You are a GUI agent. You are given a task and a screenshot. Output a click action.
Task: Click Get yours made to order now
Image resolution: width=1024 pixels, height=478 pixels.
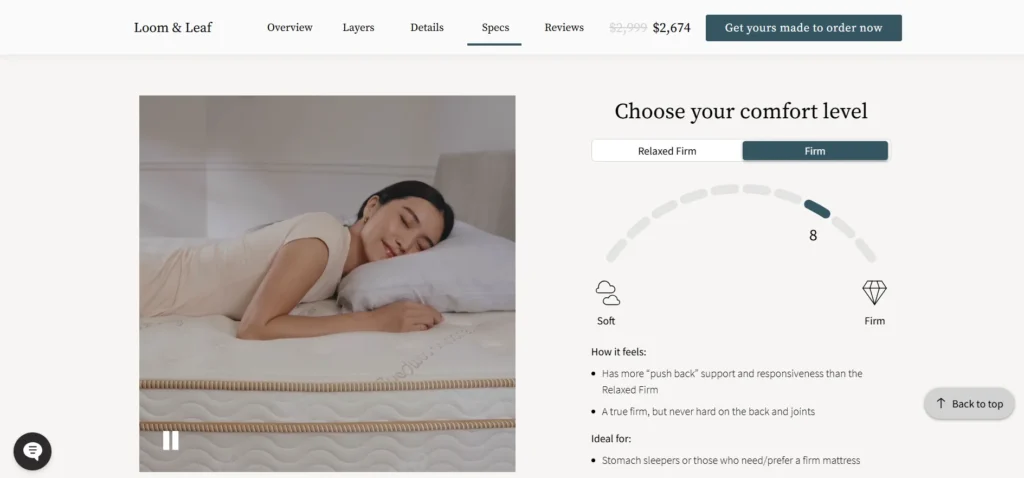[x=803, y=28]
